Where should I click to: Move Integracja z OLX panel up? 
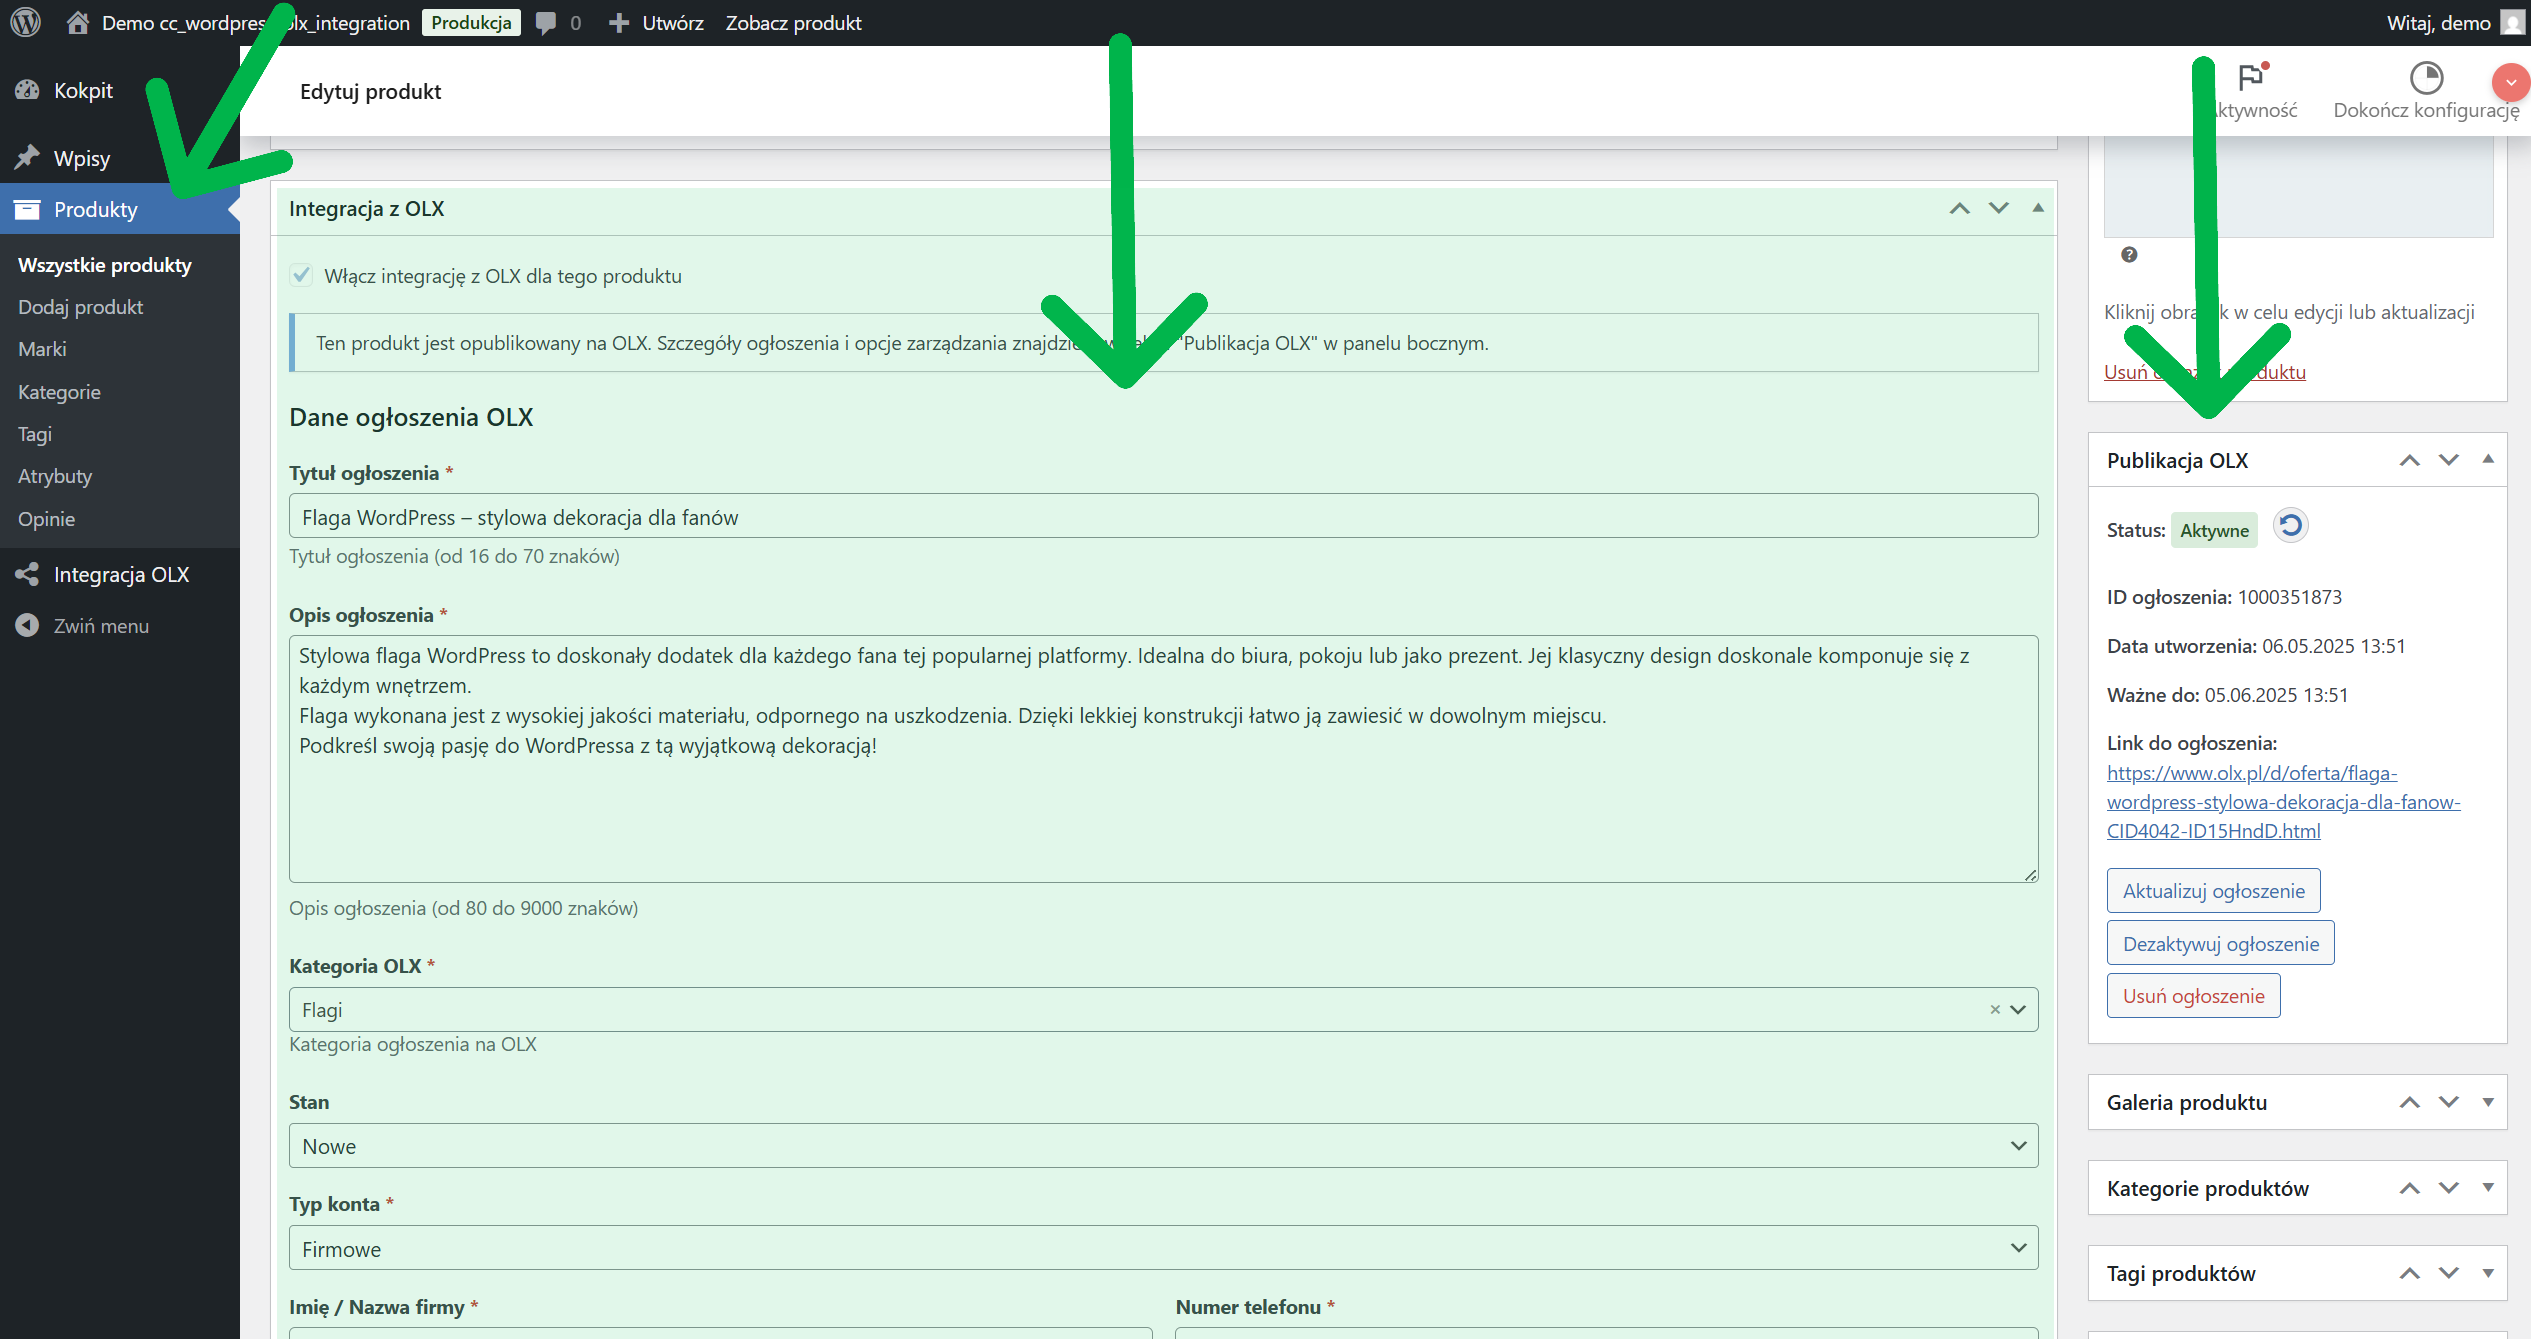point(1959,208)
